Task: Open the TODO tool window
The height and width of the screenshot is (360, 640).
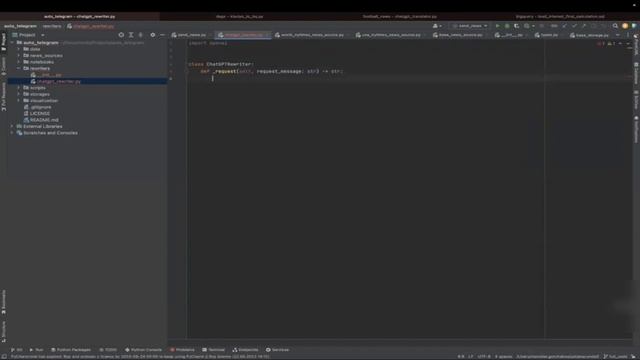Action: click(x=108, y=350)
